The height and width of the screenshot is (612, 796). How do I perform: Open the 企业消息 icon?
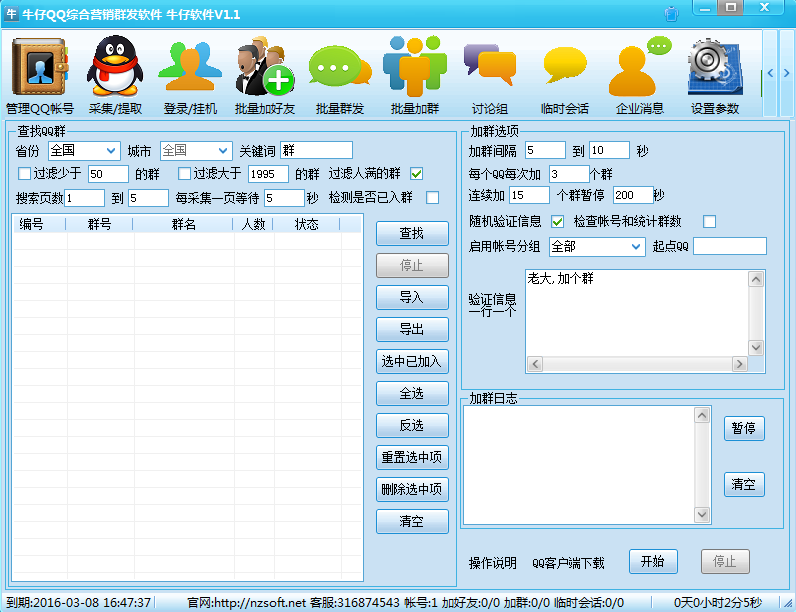tap(640, 66)
